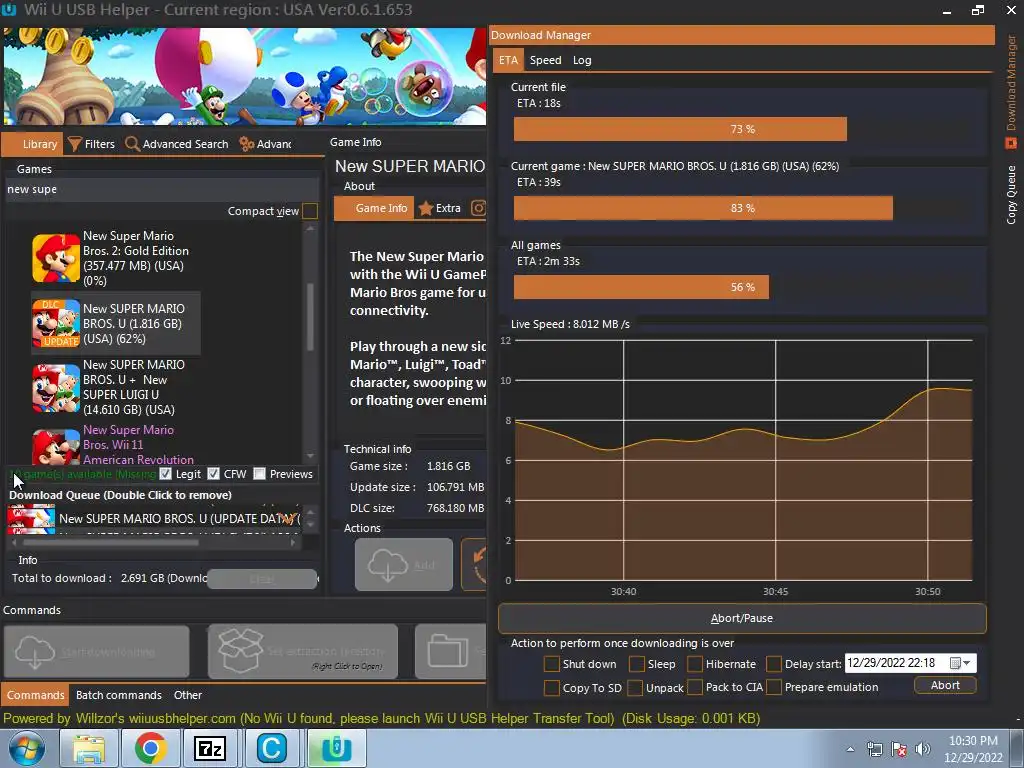The width and height of the screenshot is (1024, 768).
Task: Switch to the Log tab
Action: pos(582,60)
